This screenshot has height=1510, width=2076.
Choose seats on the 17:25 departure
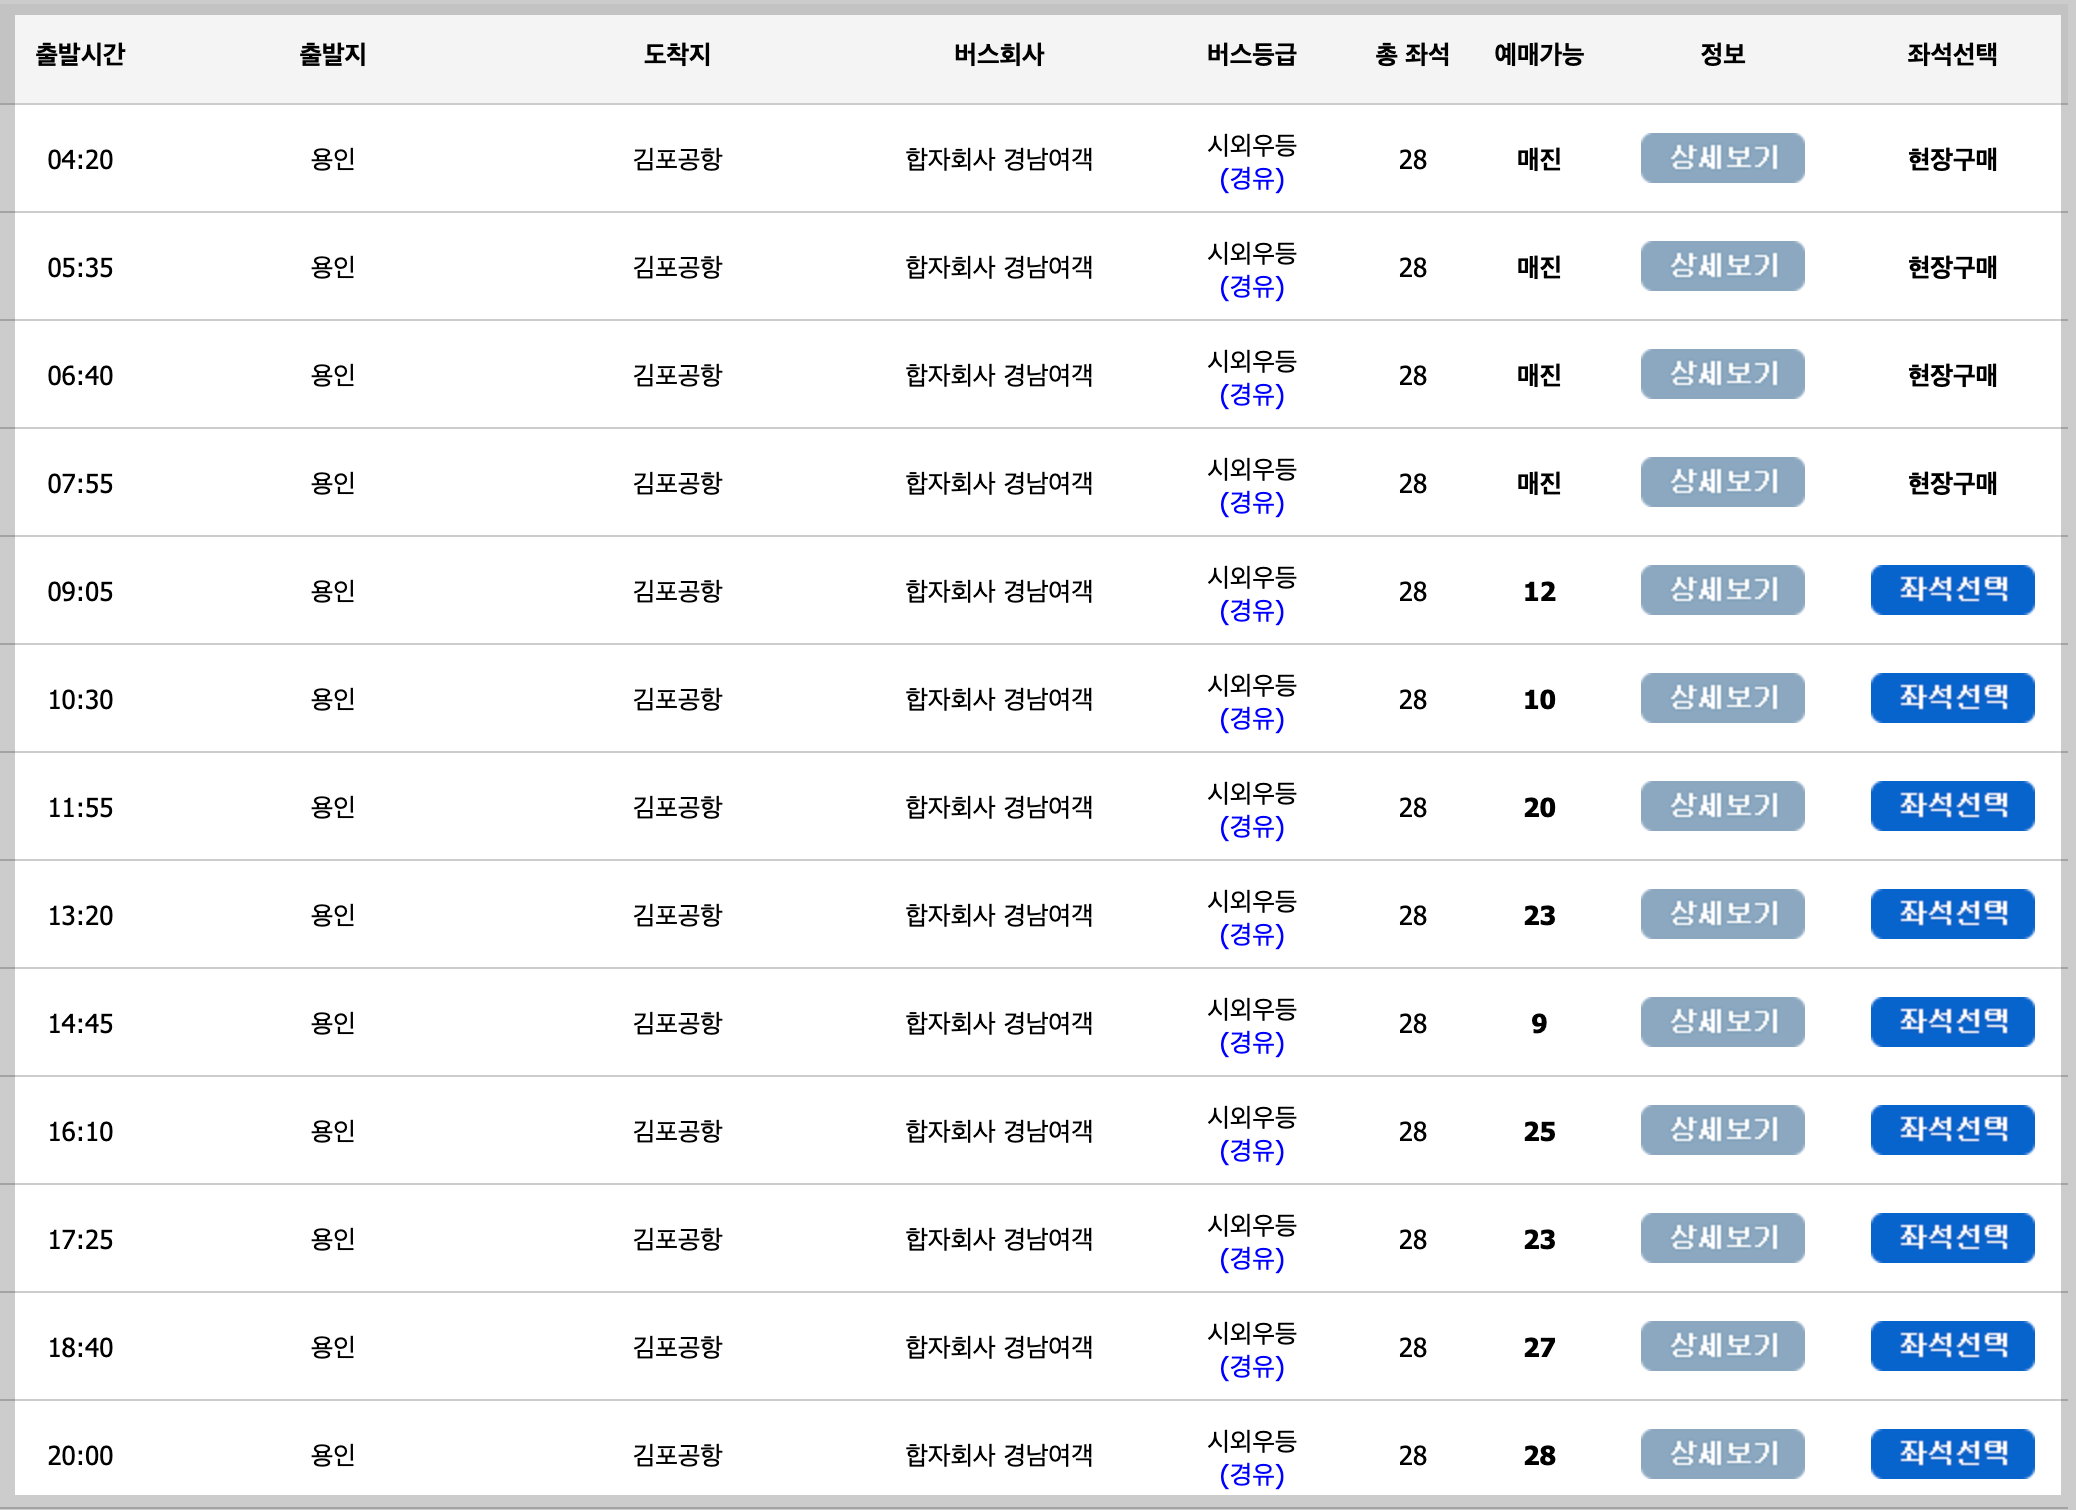[1952, 1238]
